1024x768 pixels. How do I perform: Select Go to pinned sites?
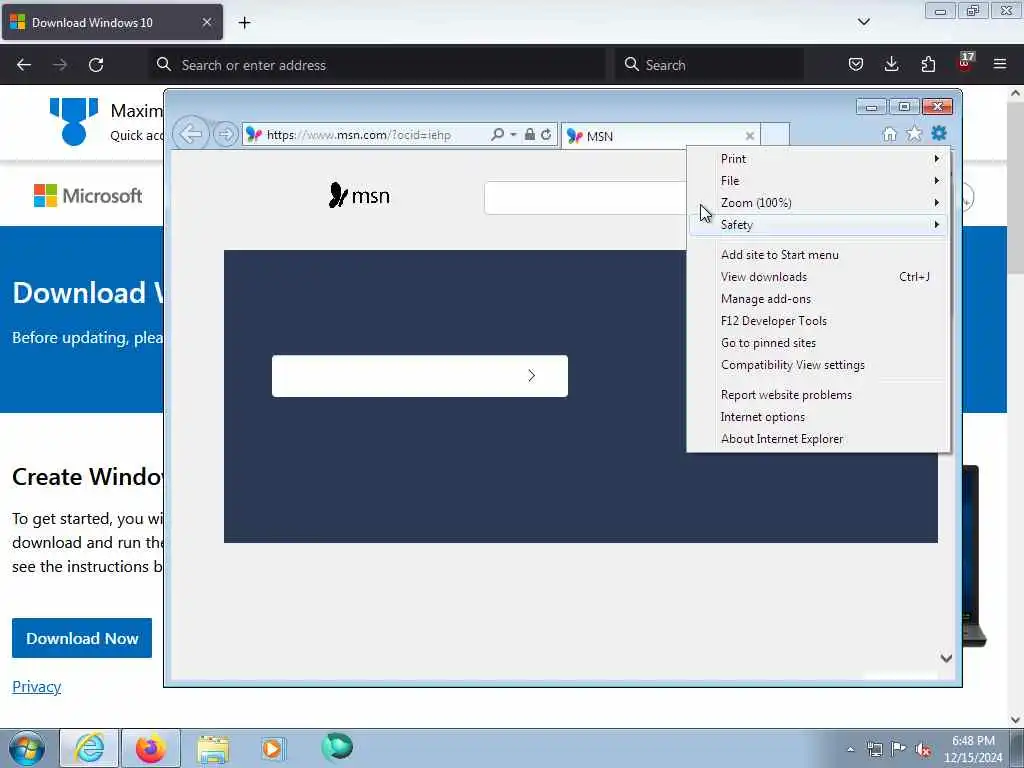coord(818,343)
